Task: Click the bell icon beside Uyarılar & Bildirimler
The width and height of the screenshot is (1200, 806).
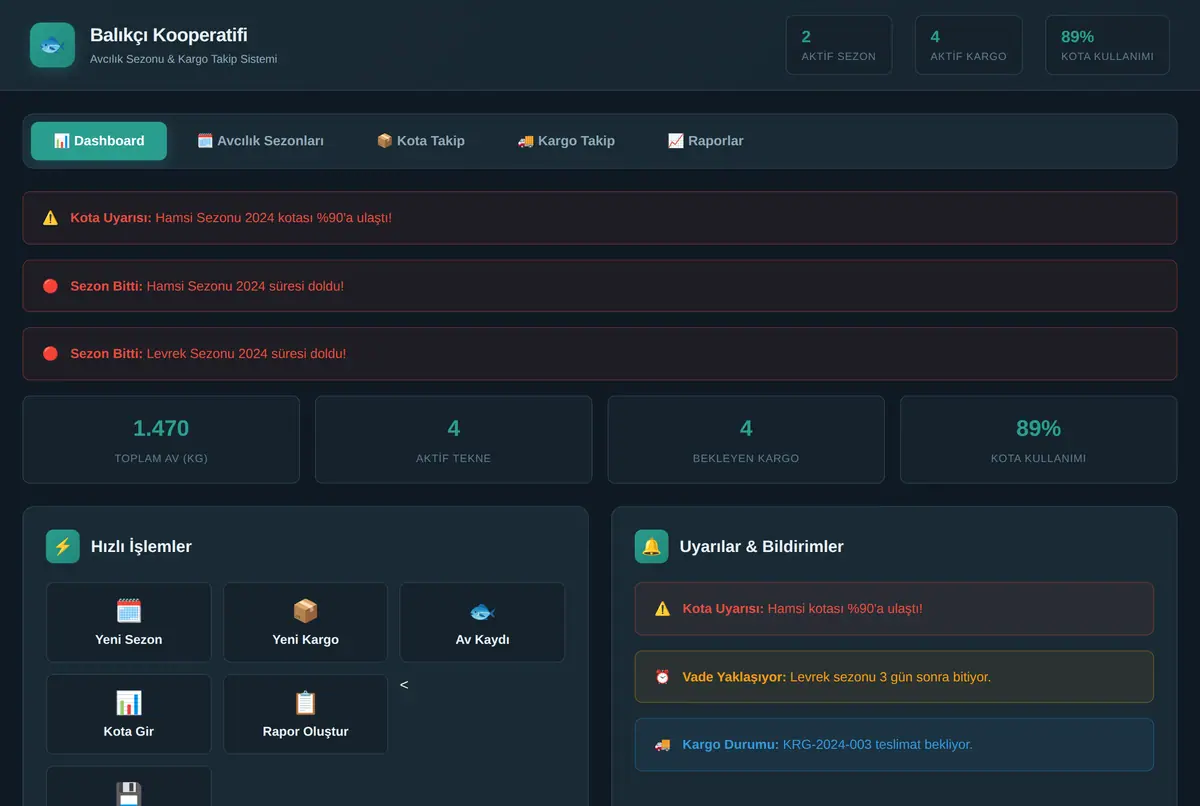Action: pos(651,546)
